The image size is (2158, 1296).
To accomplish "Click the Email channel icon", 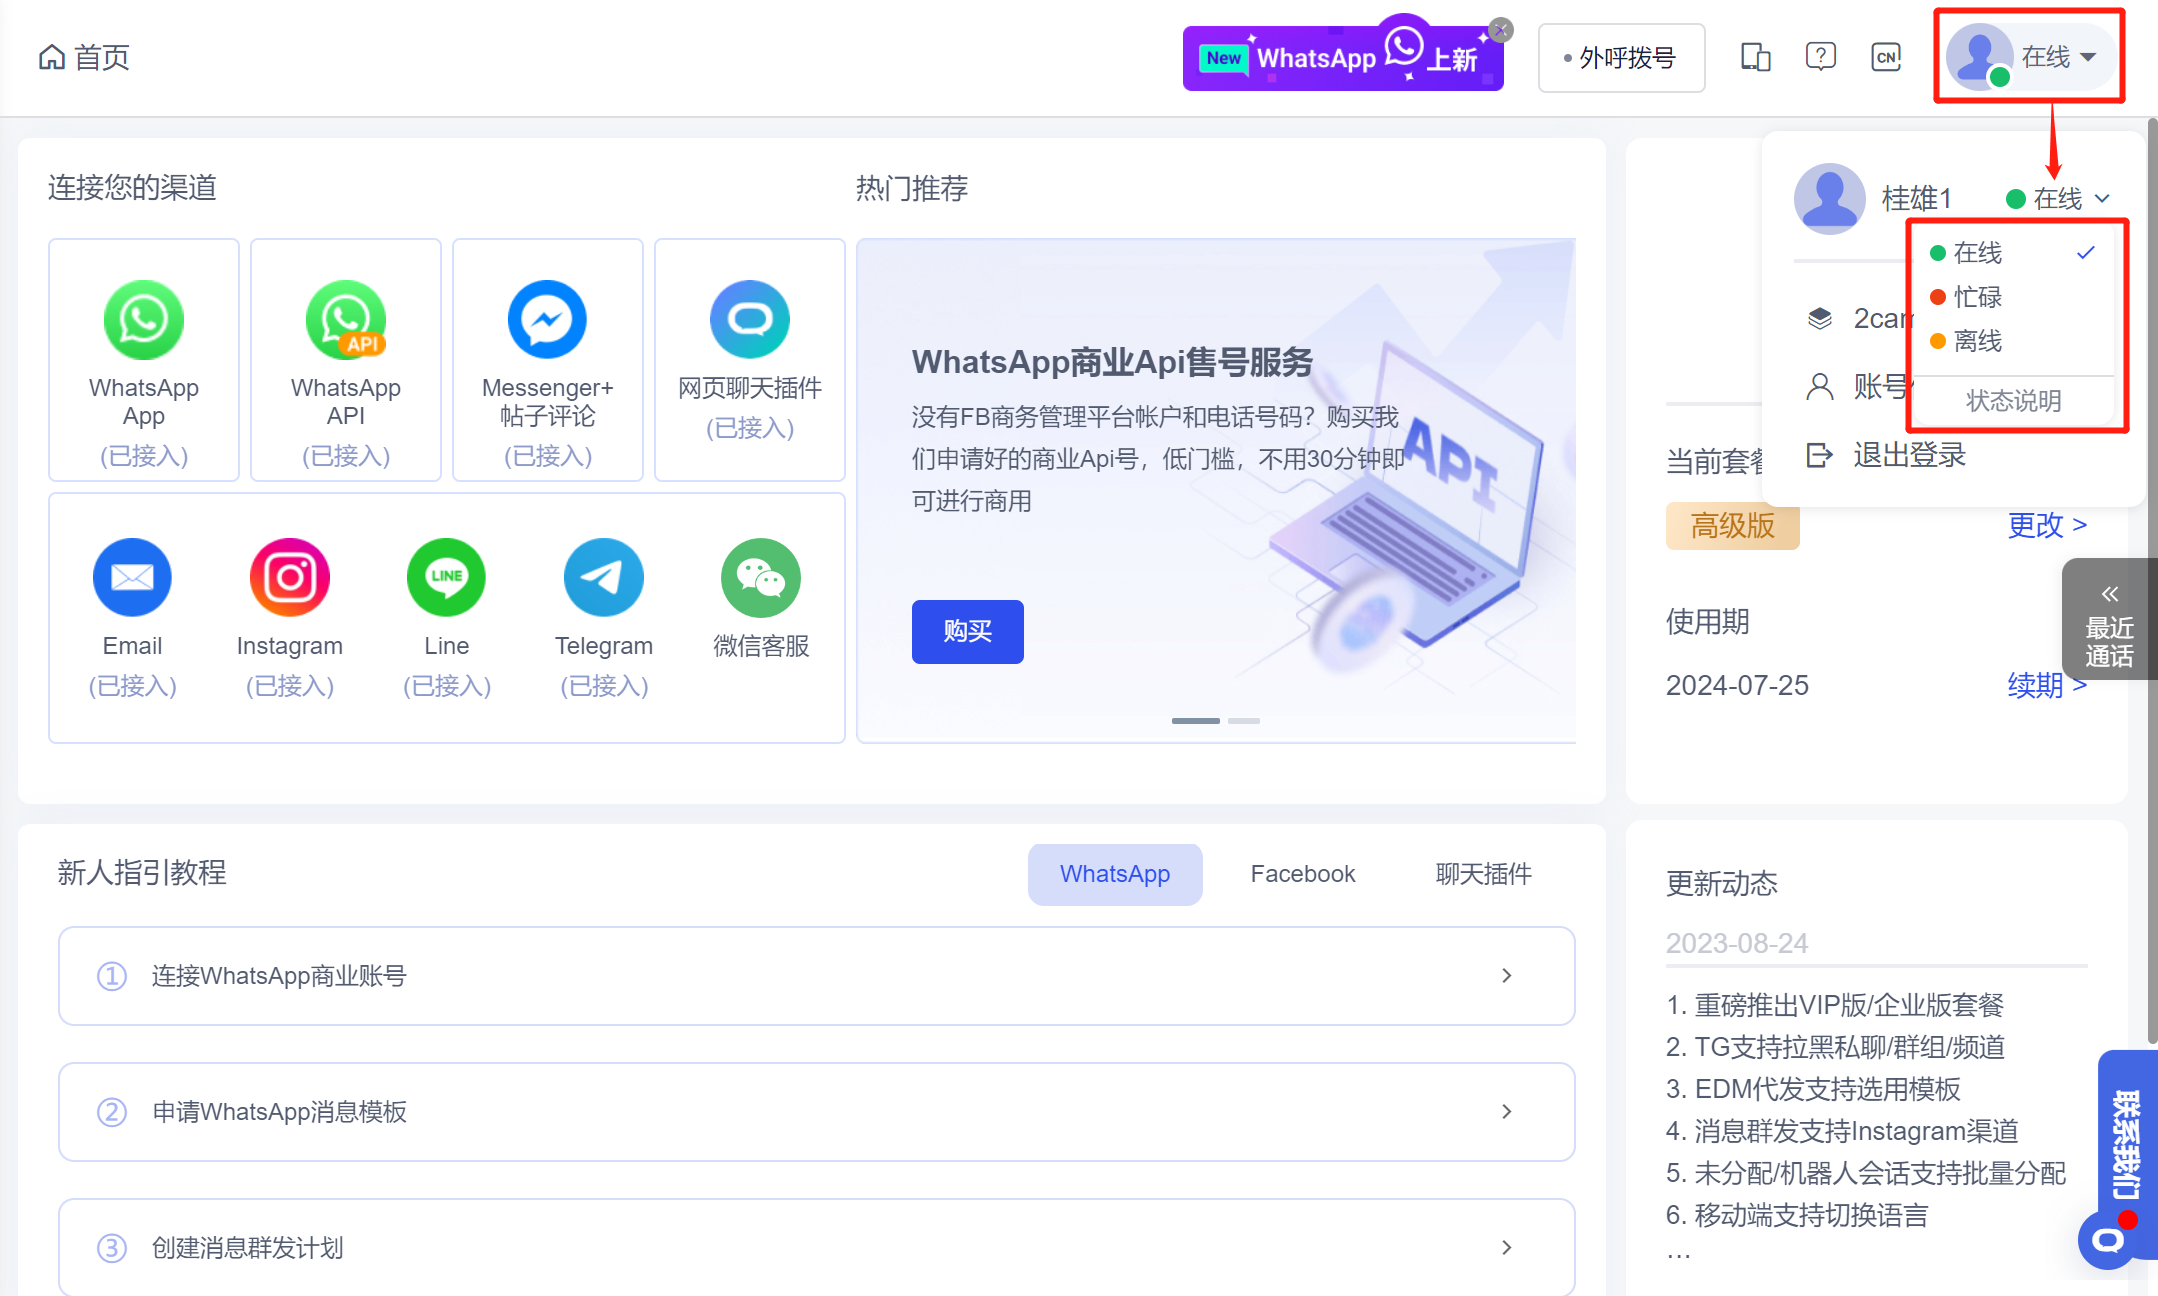I will (132, 578).
